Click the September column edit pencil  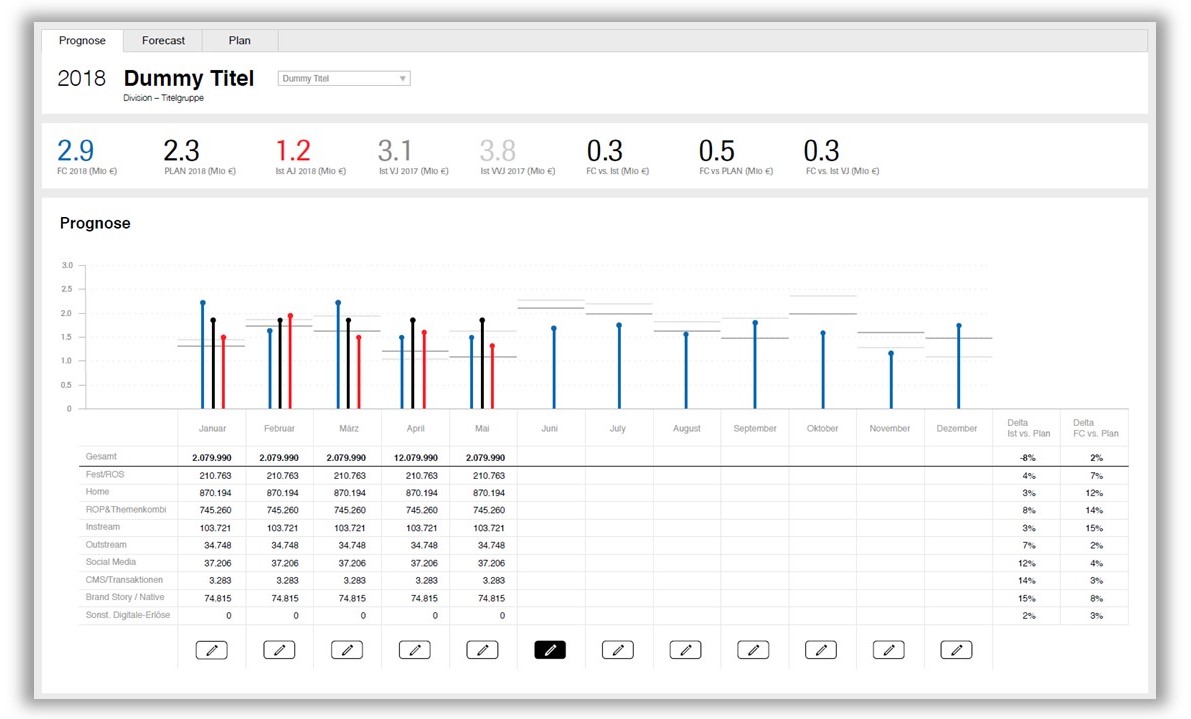[753, 650]
